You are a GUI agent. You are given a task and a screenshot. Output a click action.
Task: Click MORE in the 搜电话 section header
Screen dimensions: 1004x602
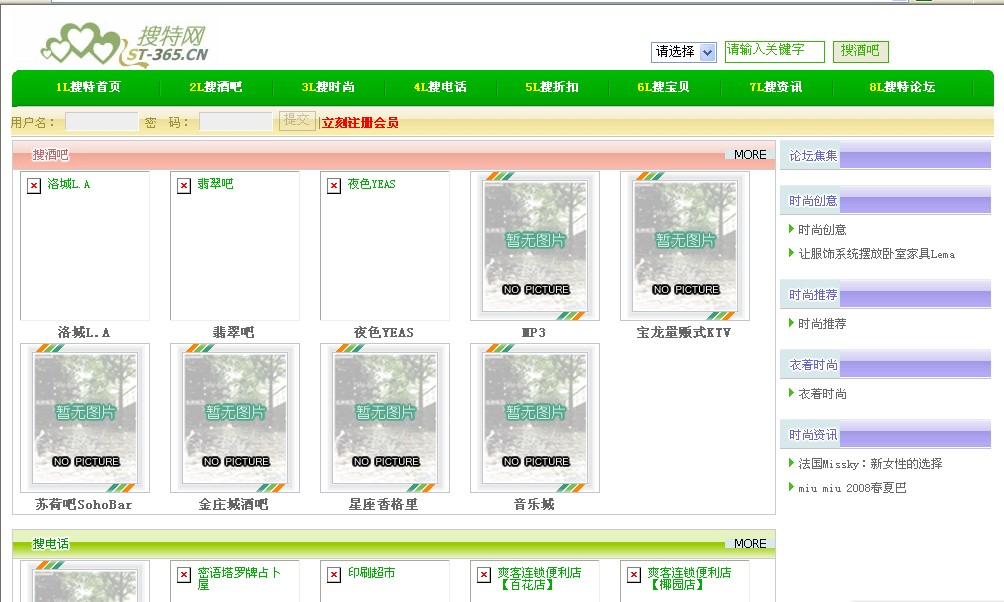[750, 543]
